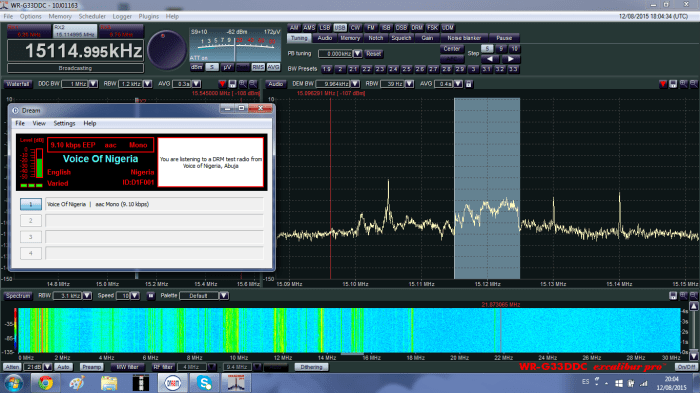The image size is (700, 393).
Task: Open Settings menu in Dream window
Action: (64, 123)
